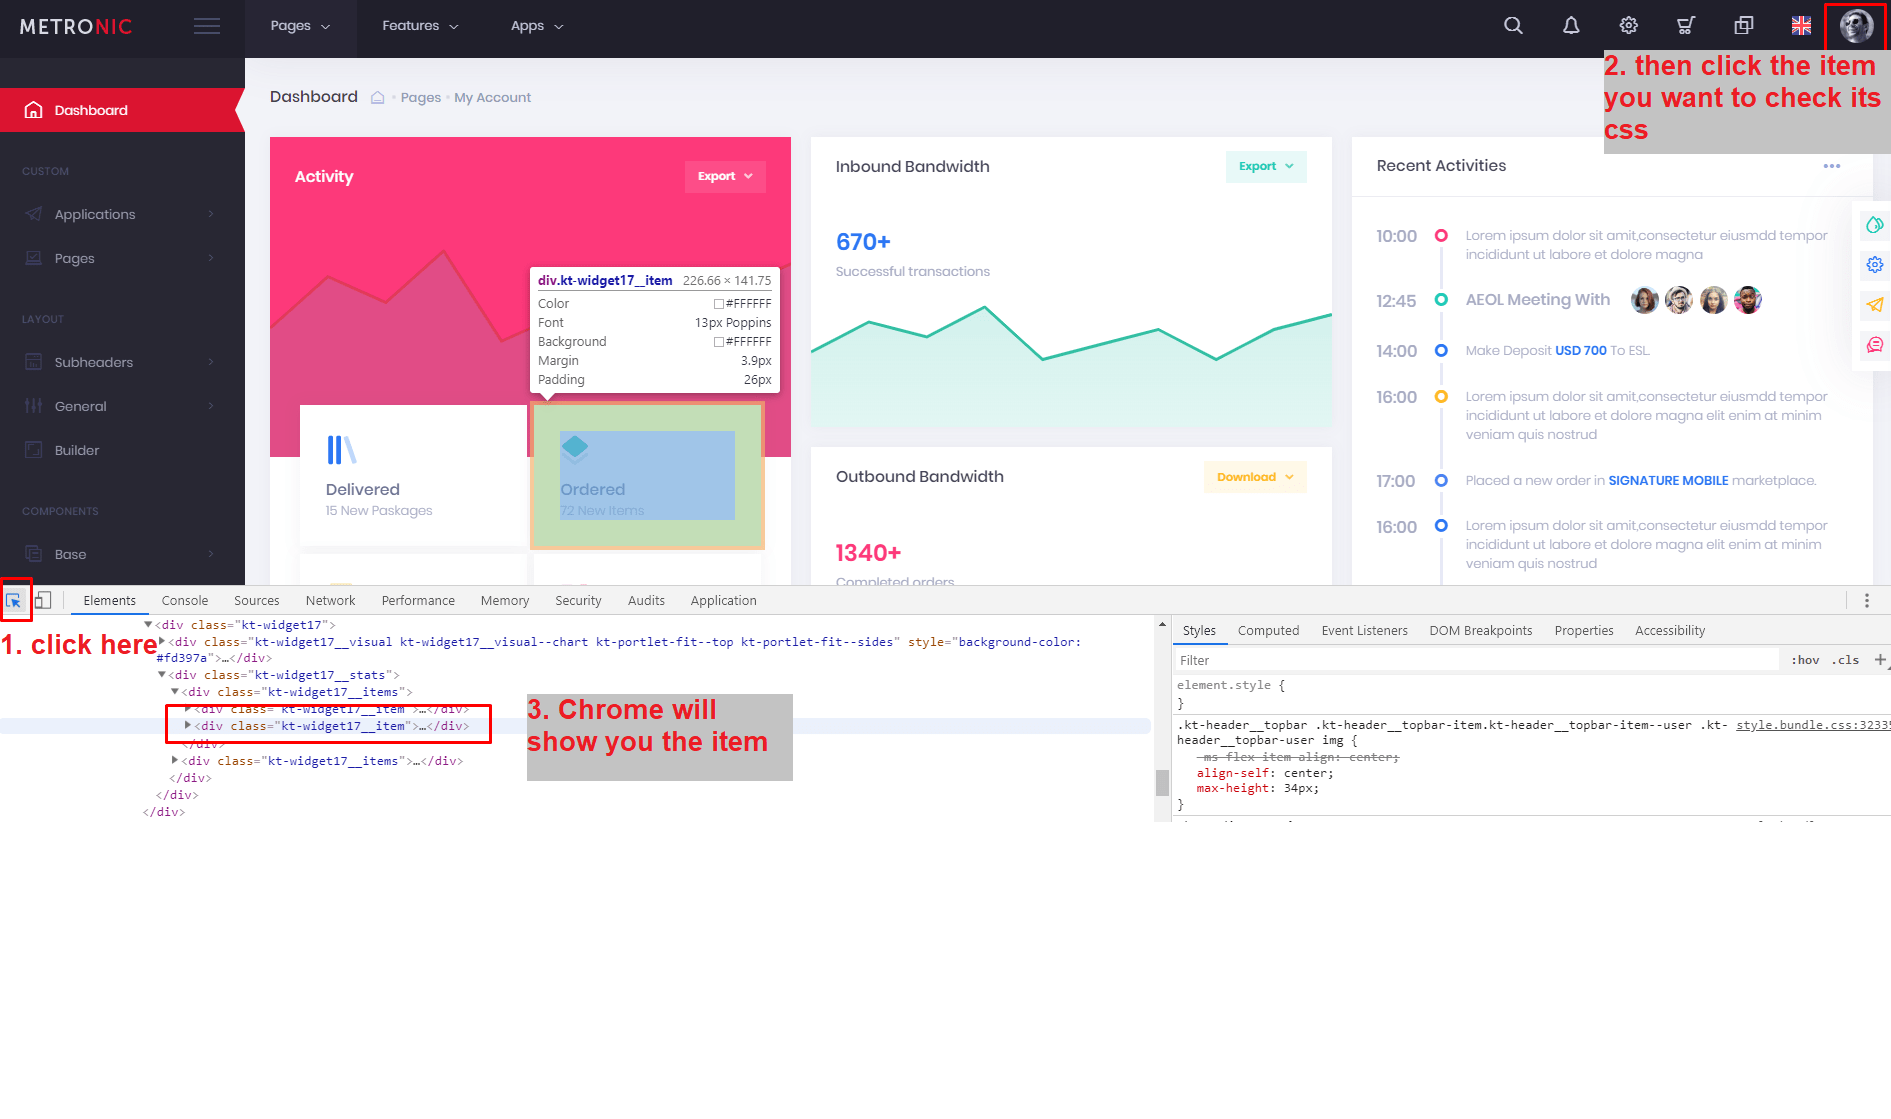The height and width of the screenshot is (1119, 1891).
Task: Open the Export dropdown on Inbound Bandwidth
Action: click(x=1265, y=166)
